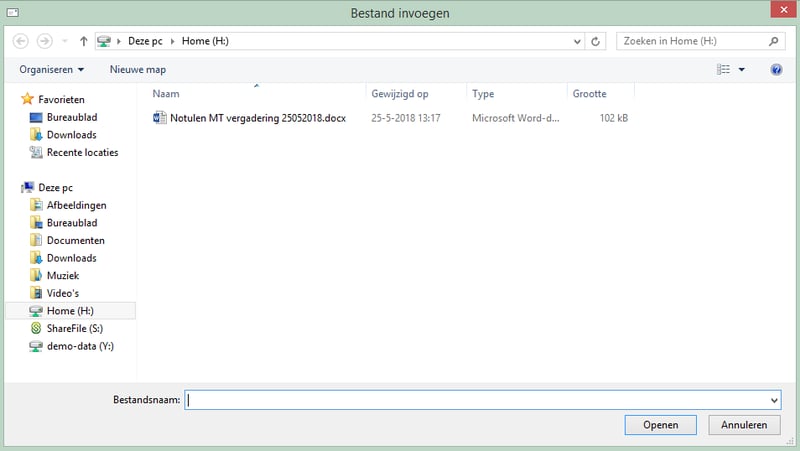The width and height of the screenshot is (800, 451).
Task: Open Downloads under Deze pc
Action: (71, 258)
